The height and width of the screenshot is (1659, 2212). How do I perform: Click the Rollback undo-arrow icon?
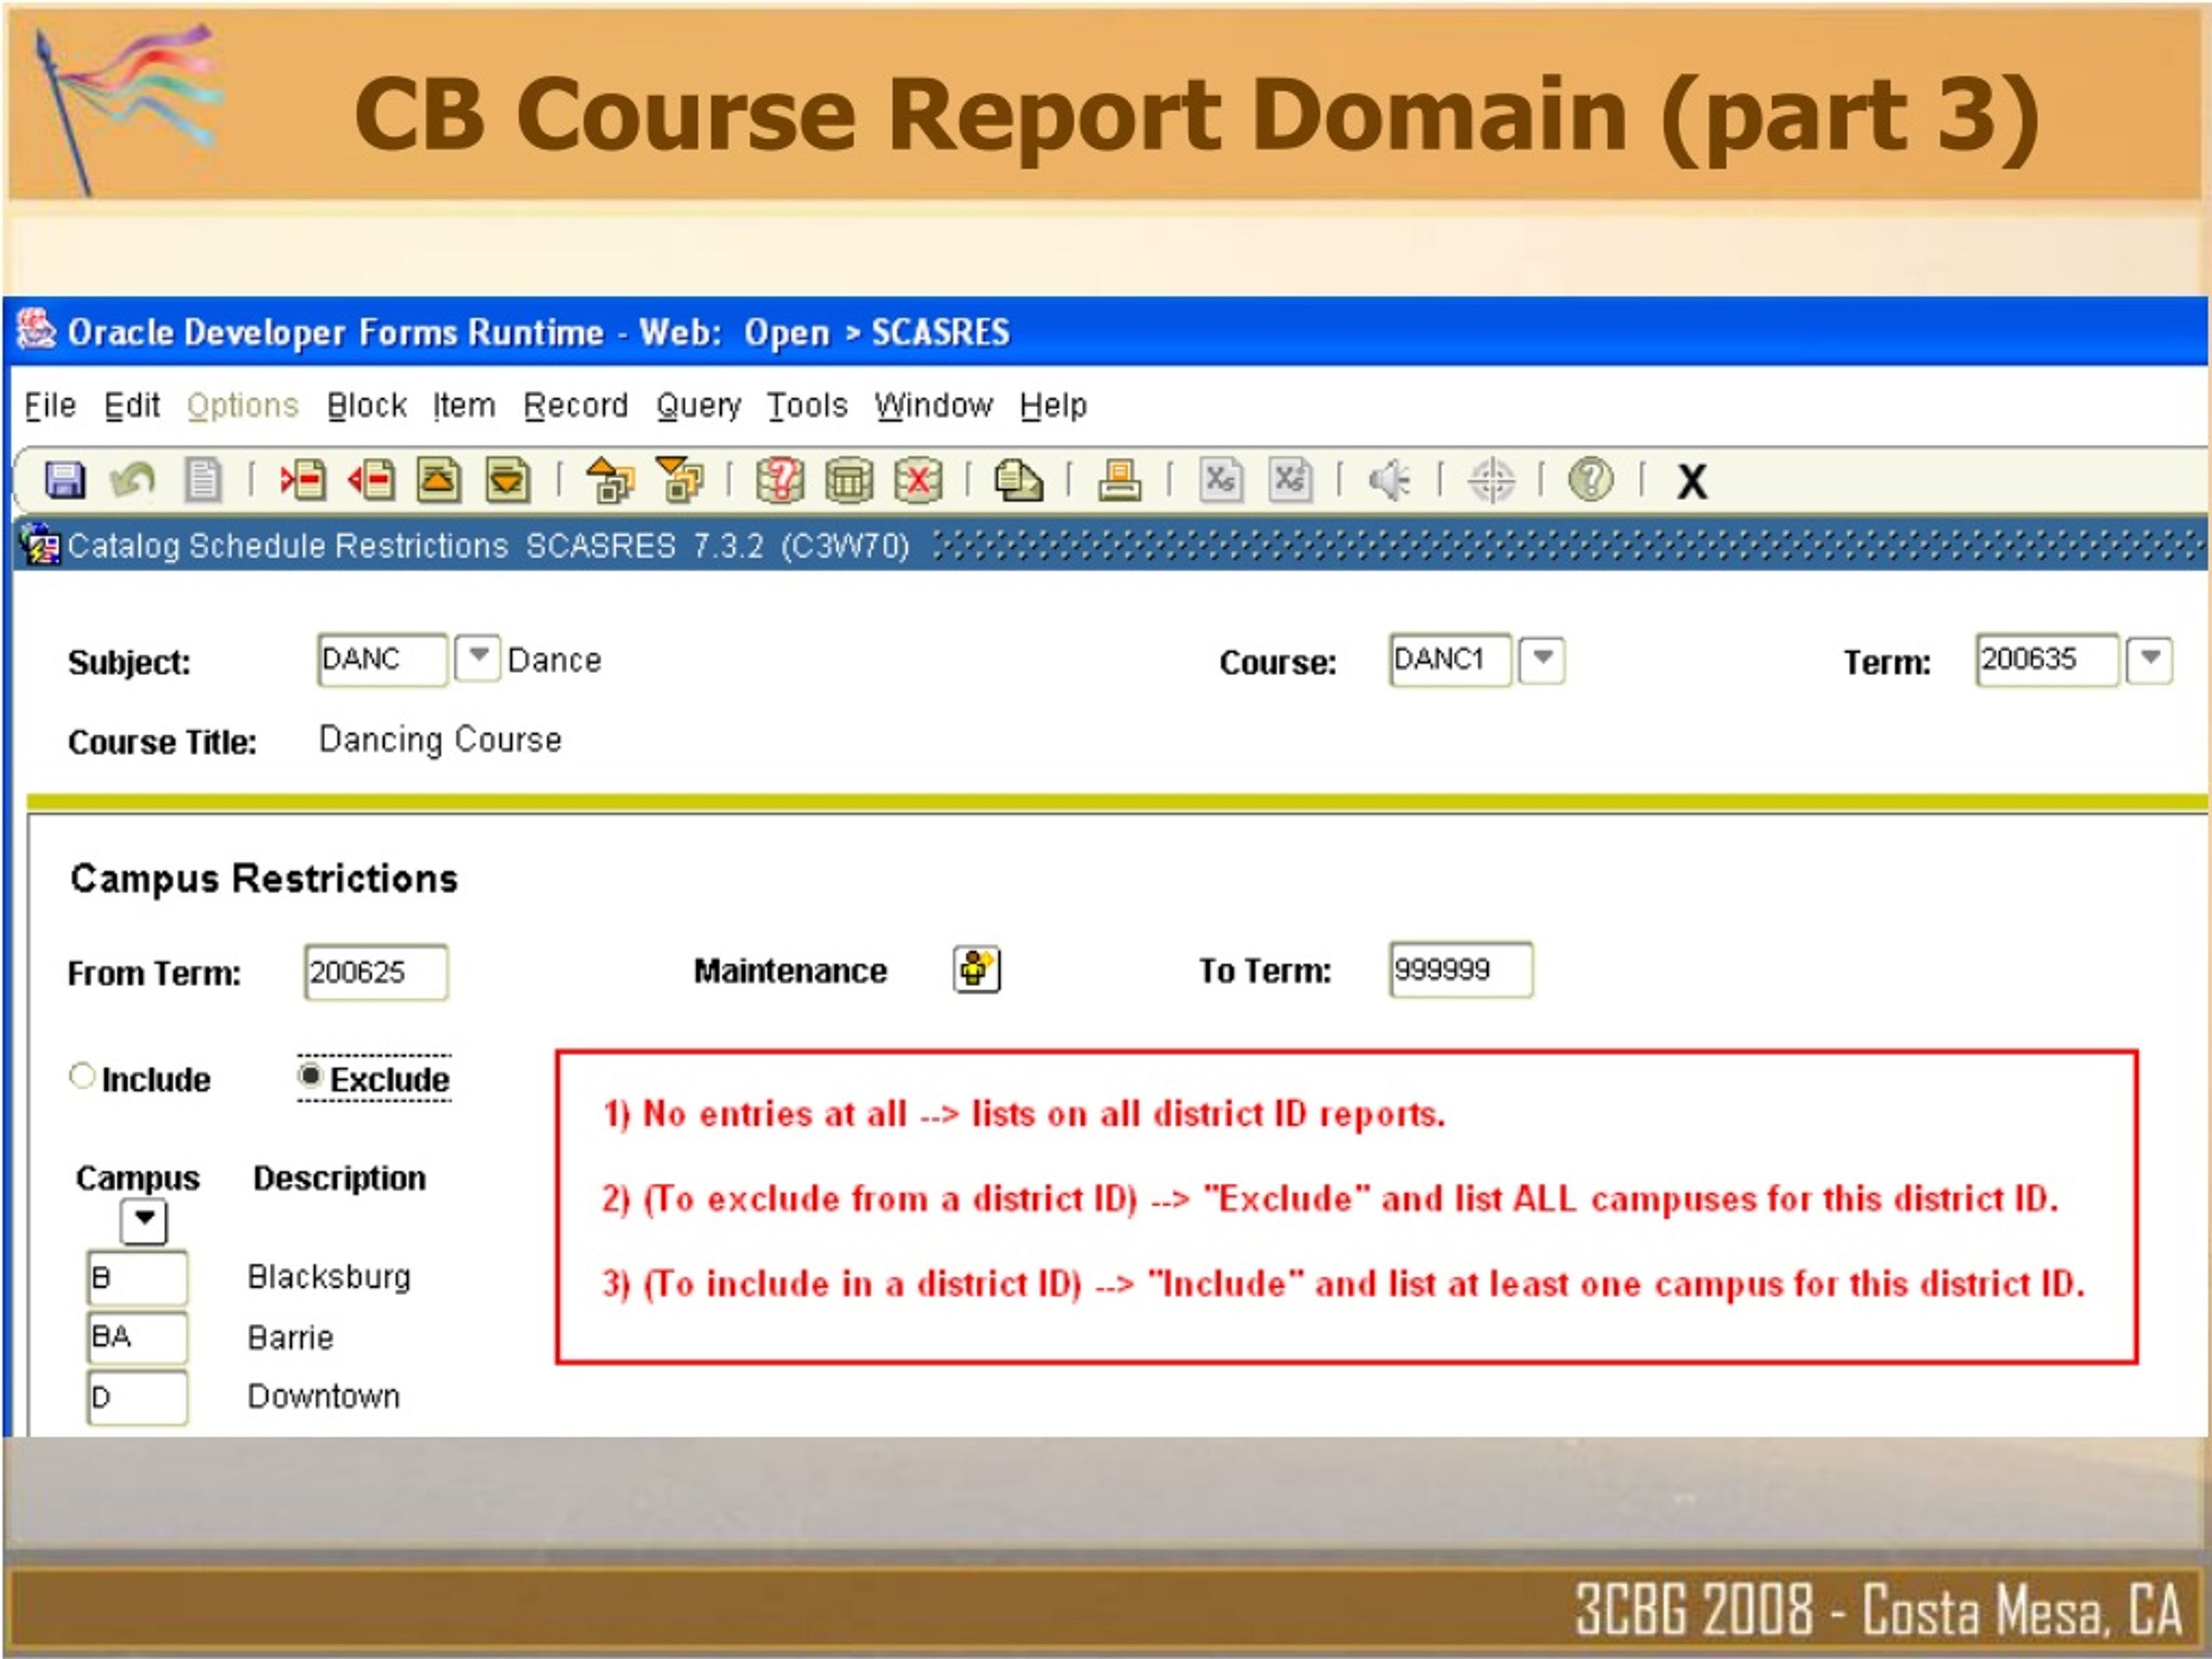133,481
